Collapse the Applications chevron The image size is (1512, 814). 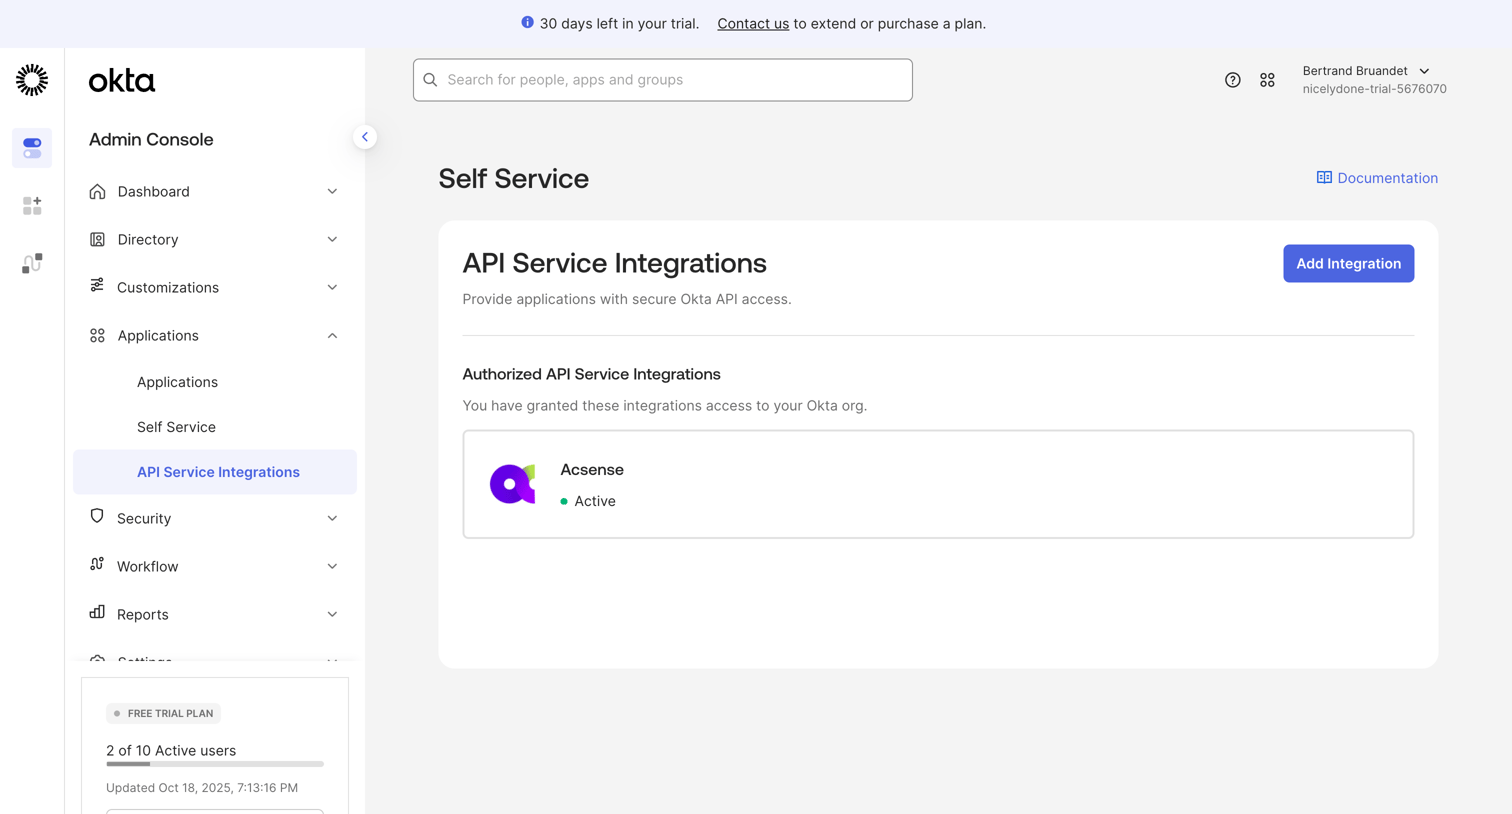click(332, 335)
